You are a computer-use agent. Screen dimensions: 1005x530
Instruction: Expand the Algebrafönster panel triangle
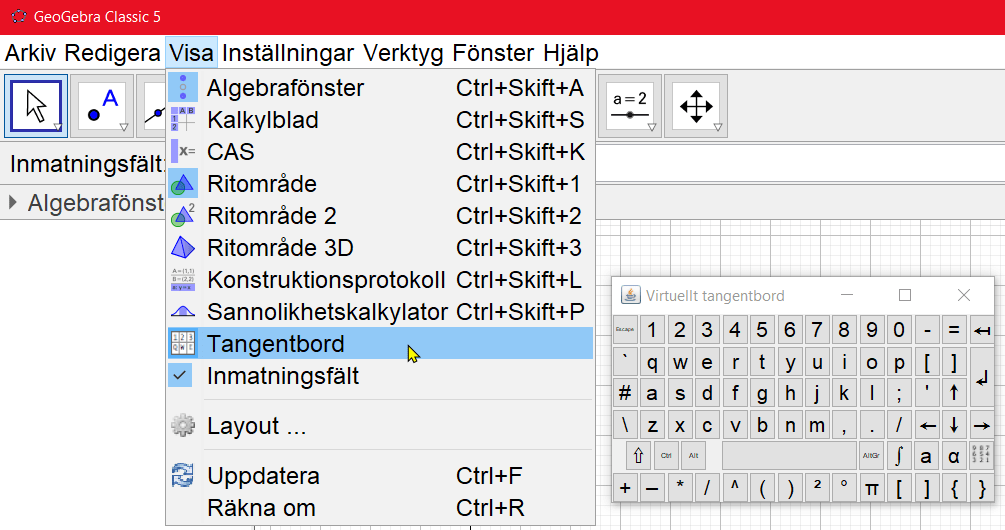[x=13, y=203]
